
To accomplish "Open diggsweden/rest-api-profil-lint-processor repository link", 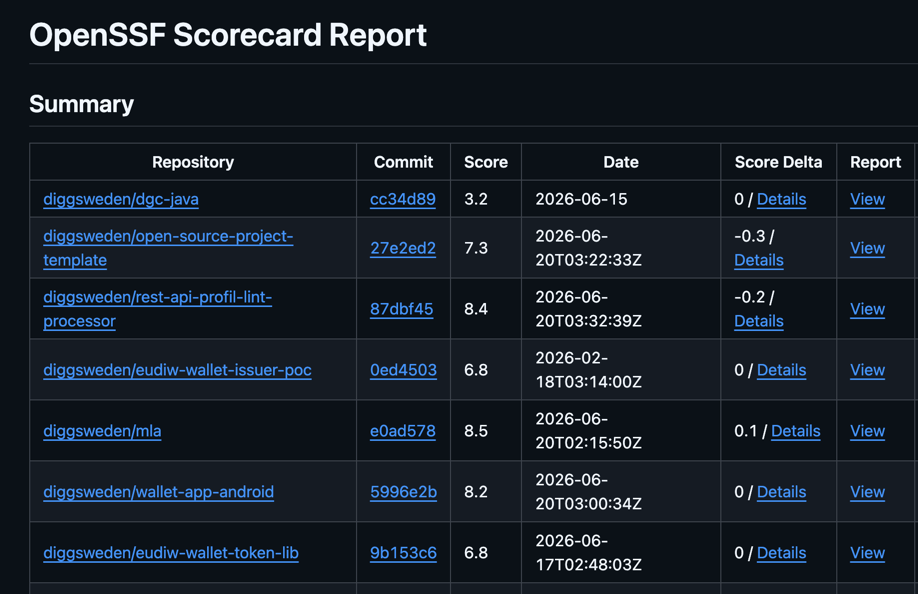I will coord(157,308).
